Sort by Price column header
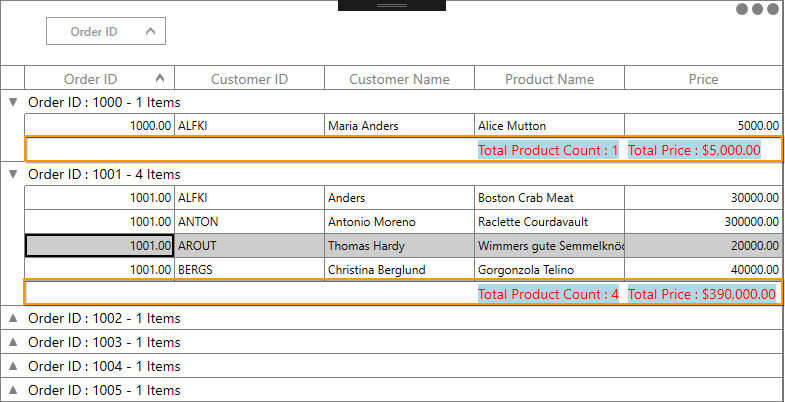The width and height of the screenshot is (785, 402). (x=703, y=79)
